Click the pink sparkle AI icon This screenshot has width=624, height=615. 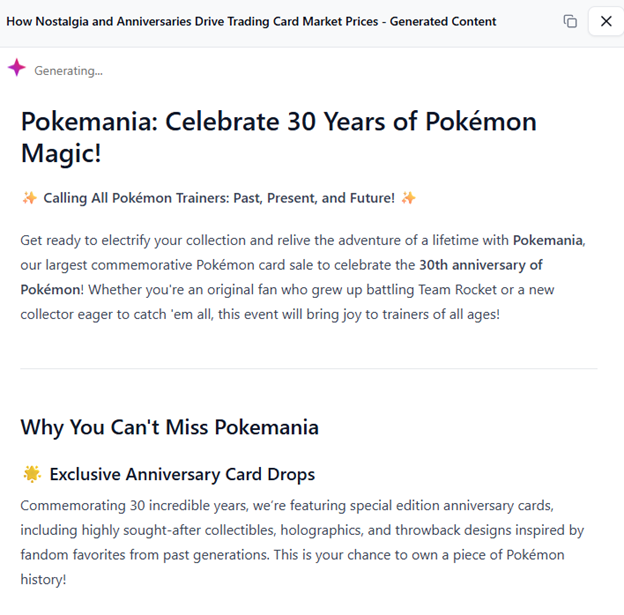(x=17, y=68)
